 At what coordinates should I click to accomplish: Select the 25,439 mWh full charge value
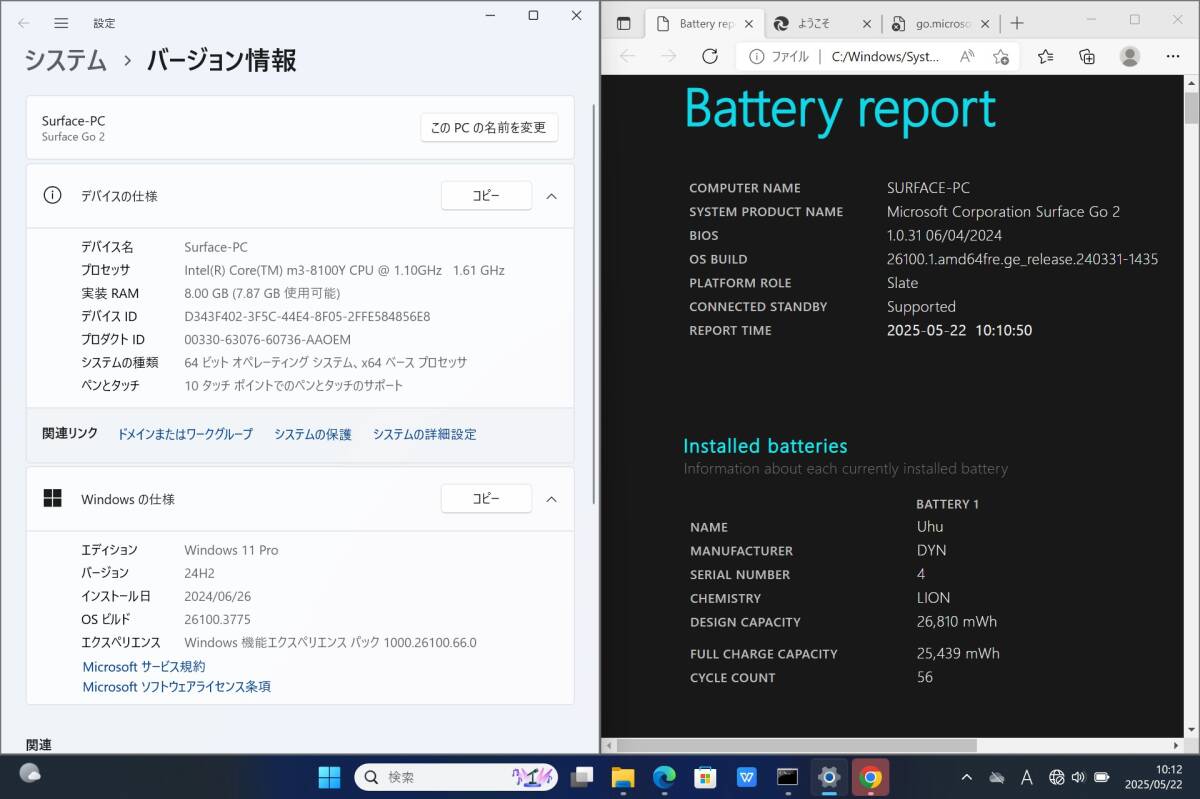pyautogui.click(x=958, y=653)
